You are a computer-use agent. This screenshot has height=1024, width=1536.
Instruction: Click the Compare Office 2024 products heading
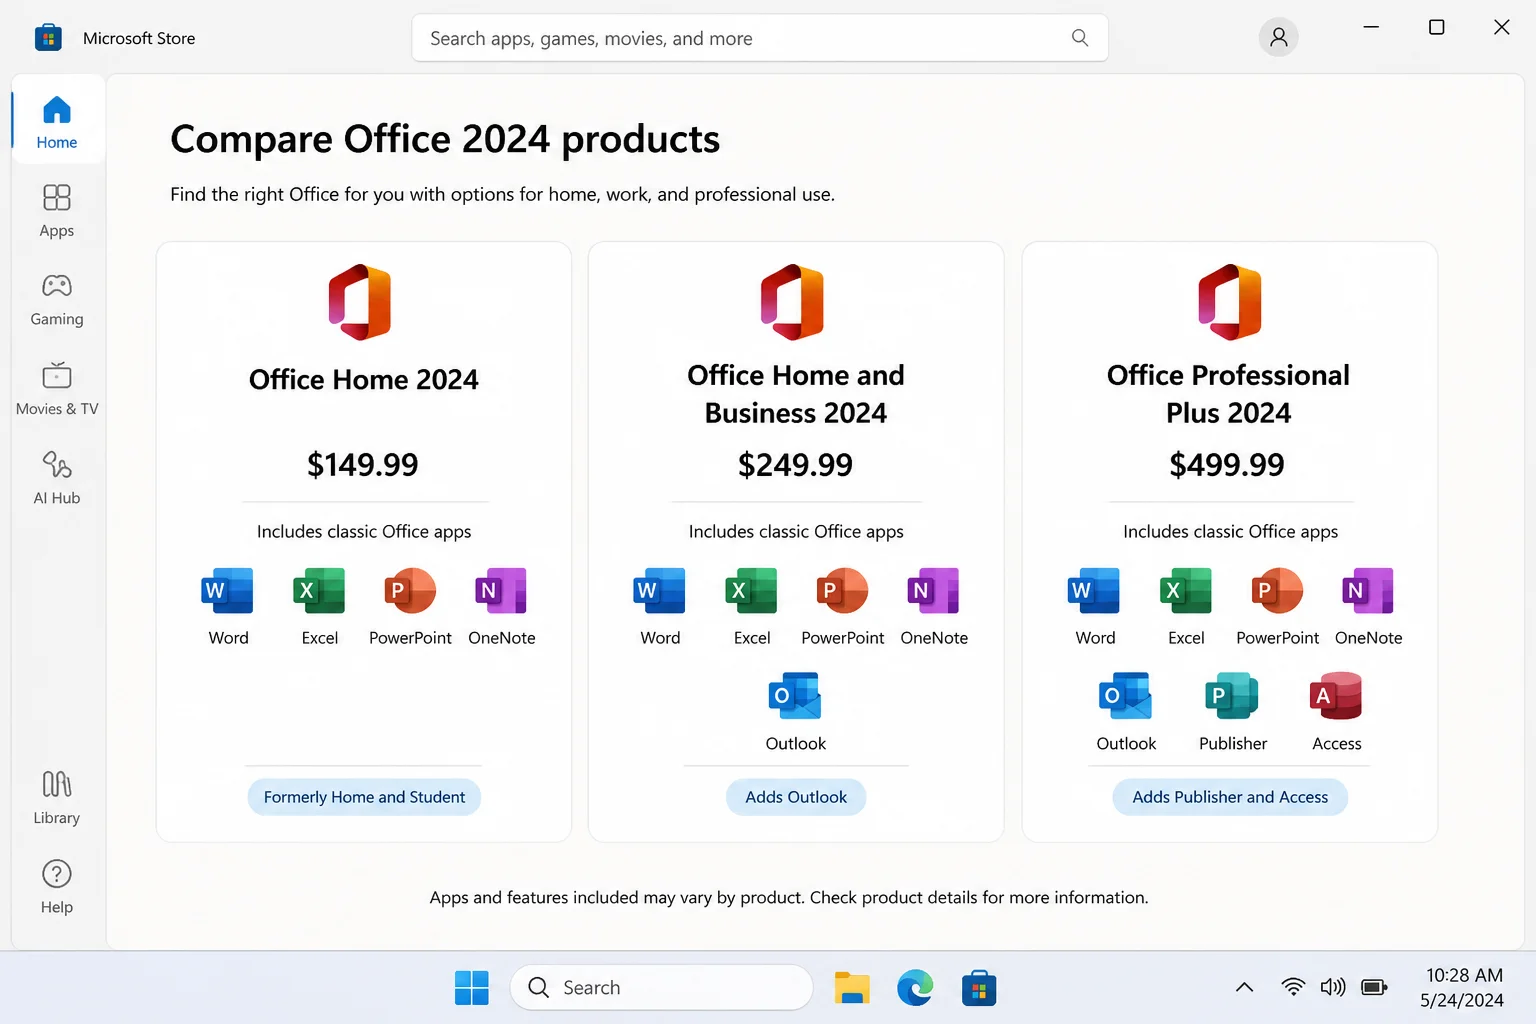(445, 139)
